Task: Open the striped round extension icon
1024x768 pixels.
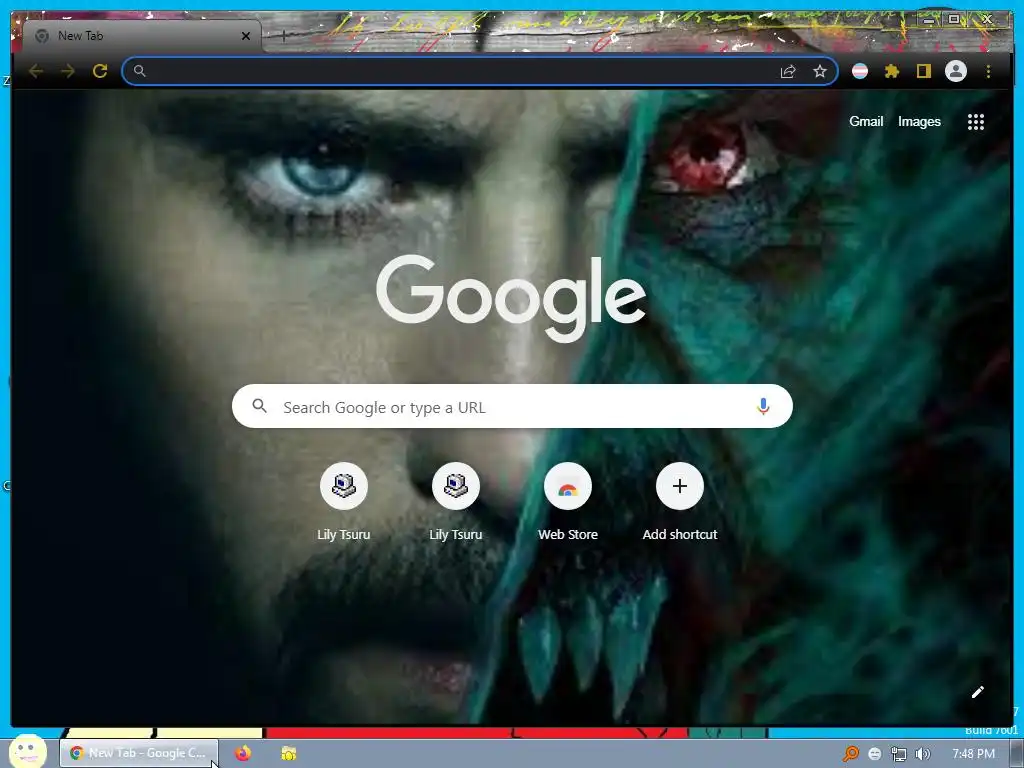Action: pyautogui.click(x=860, y=71)
